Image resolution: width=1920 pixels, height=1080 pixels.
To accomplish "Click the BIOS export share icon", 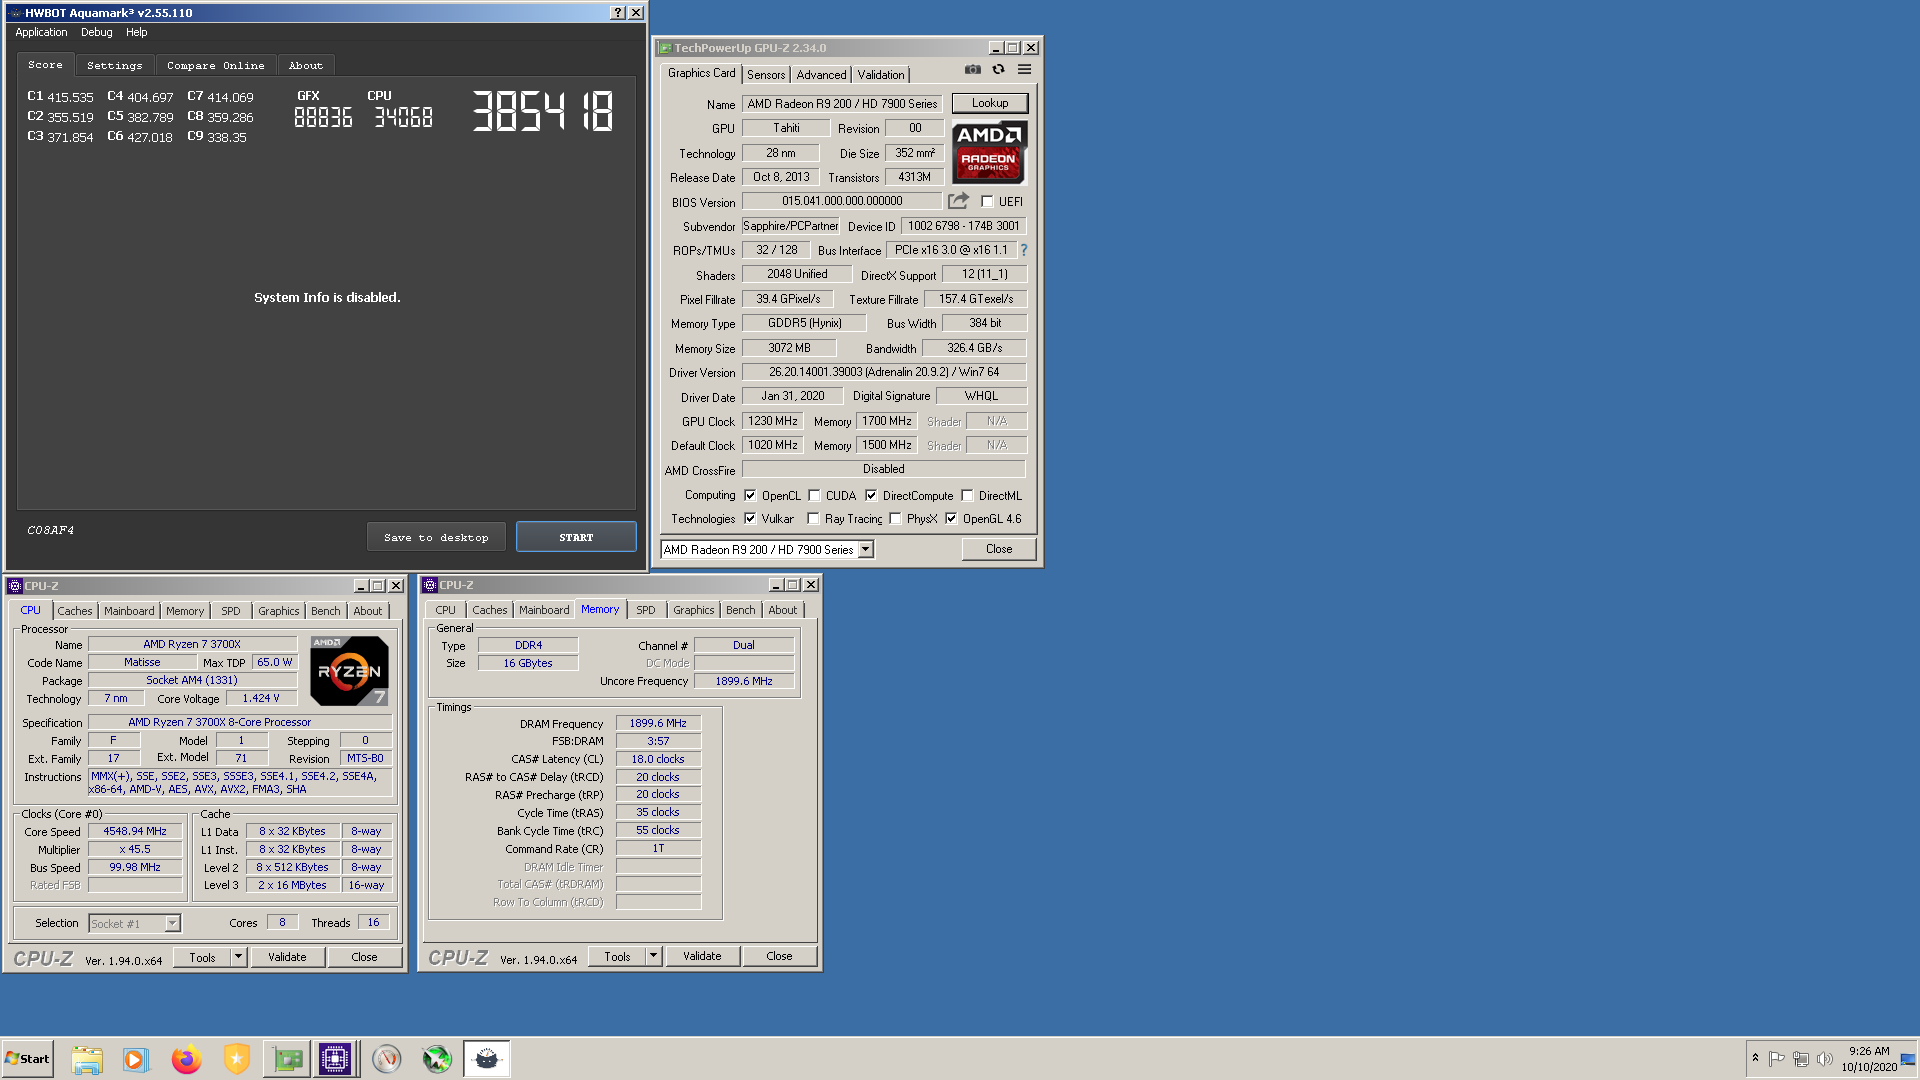I will click(958, 201).
